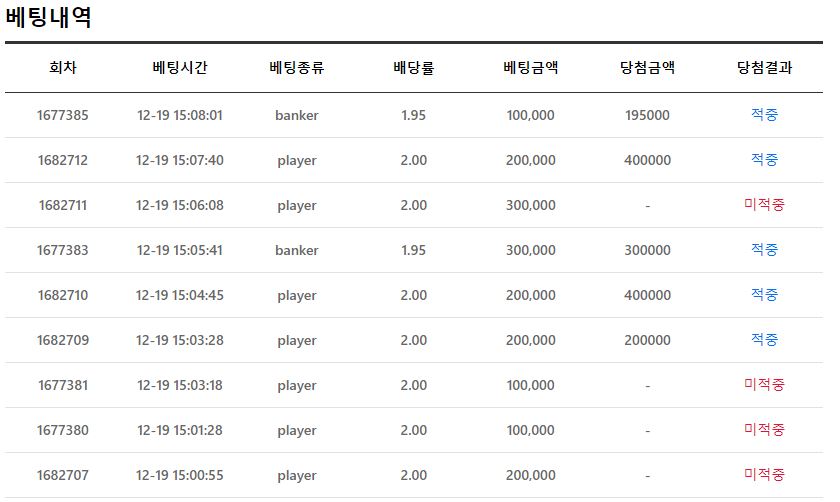Click the 회차 column header
The width and height of the screenshot is (840, 502).
pos(63,68)
